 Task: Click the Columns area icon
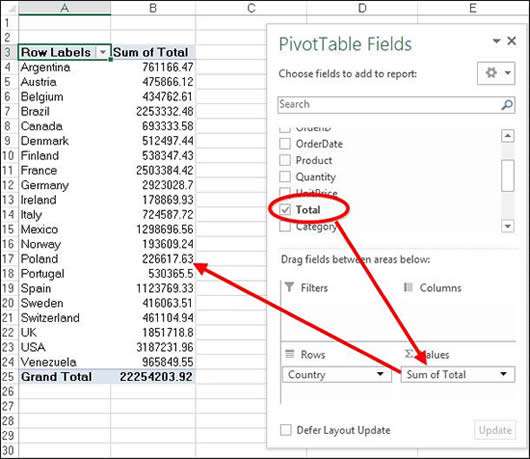coord(408,287)
